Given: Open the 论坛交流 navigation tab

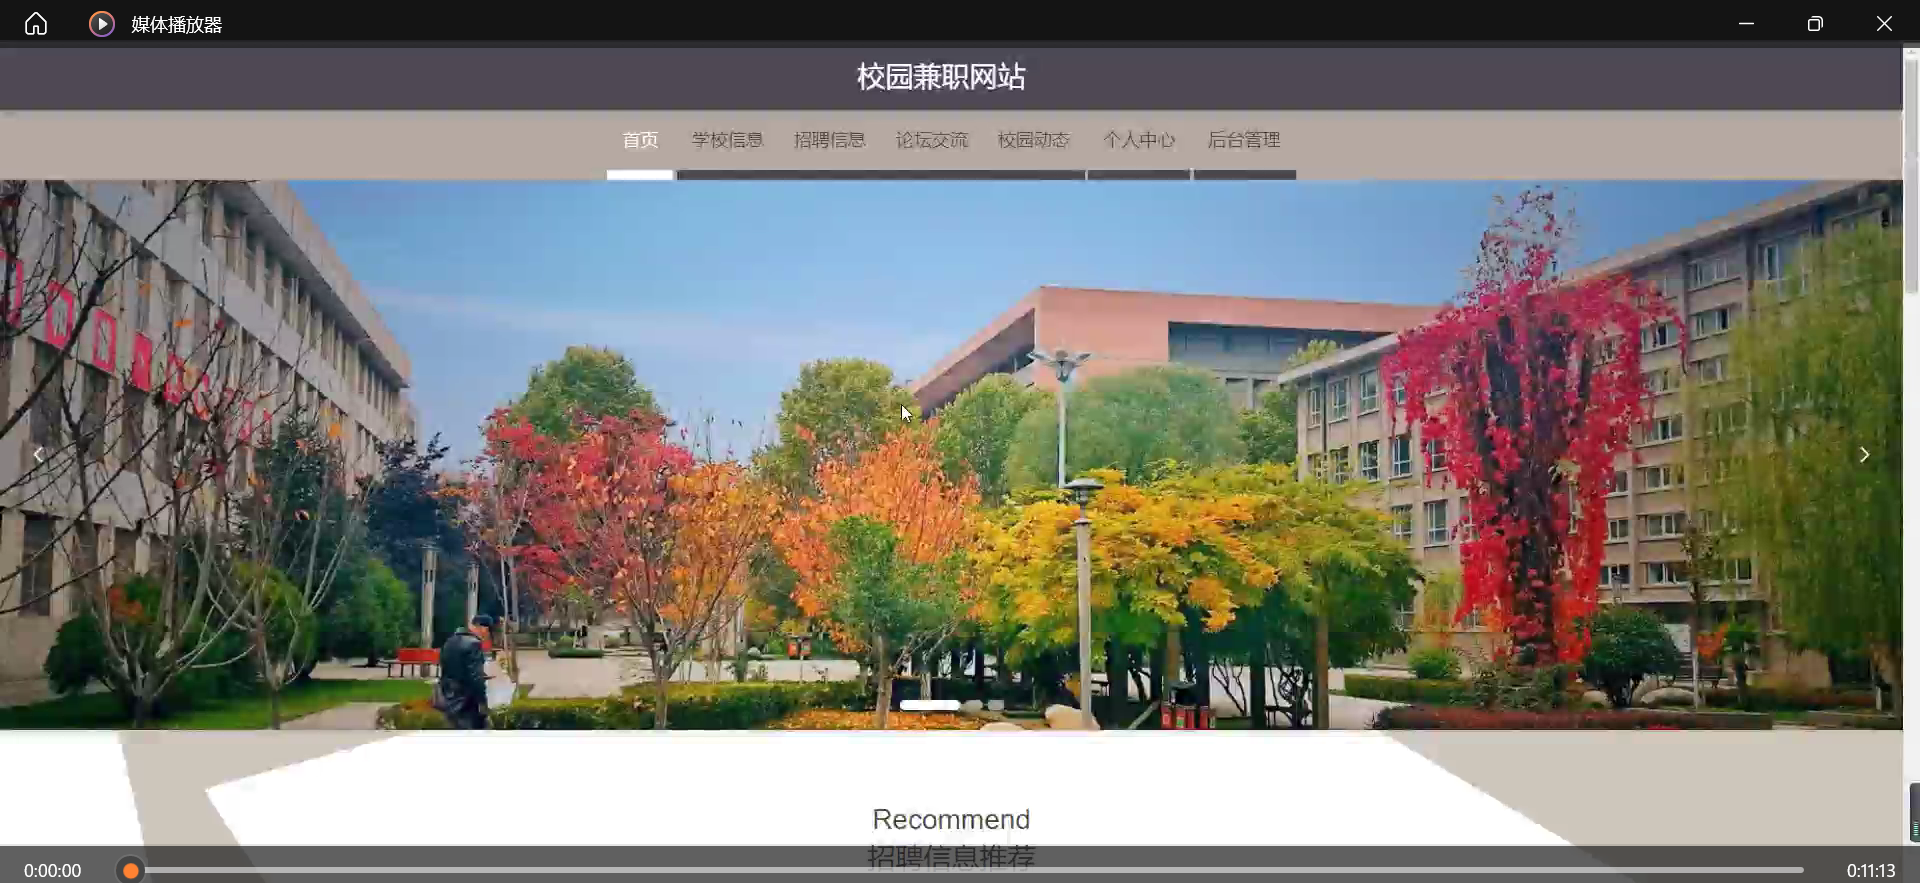Looking at the screenshot, I should tap(931, 140).
